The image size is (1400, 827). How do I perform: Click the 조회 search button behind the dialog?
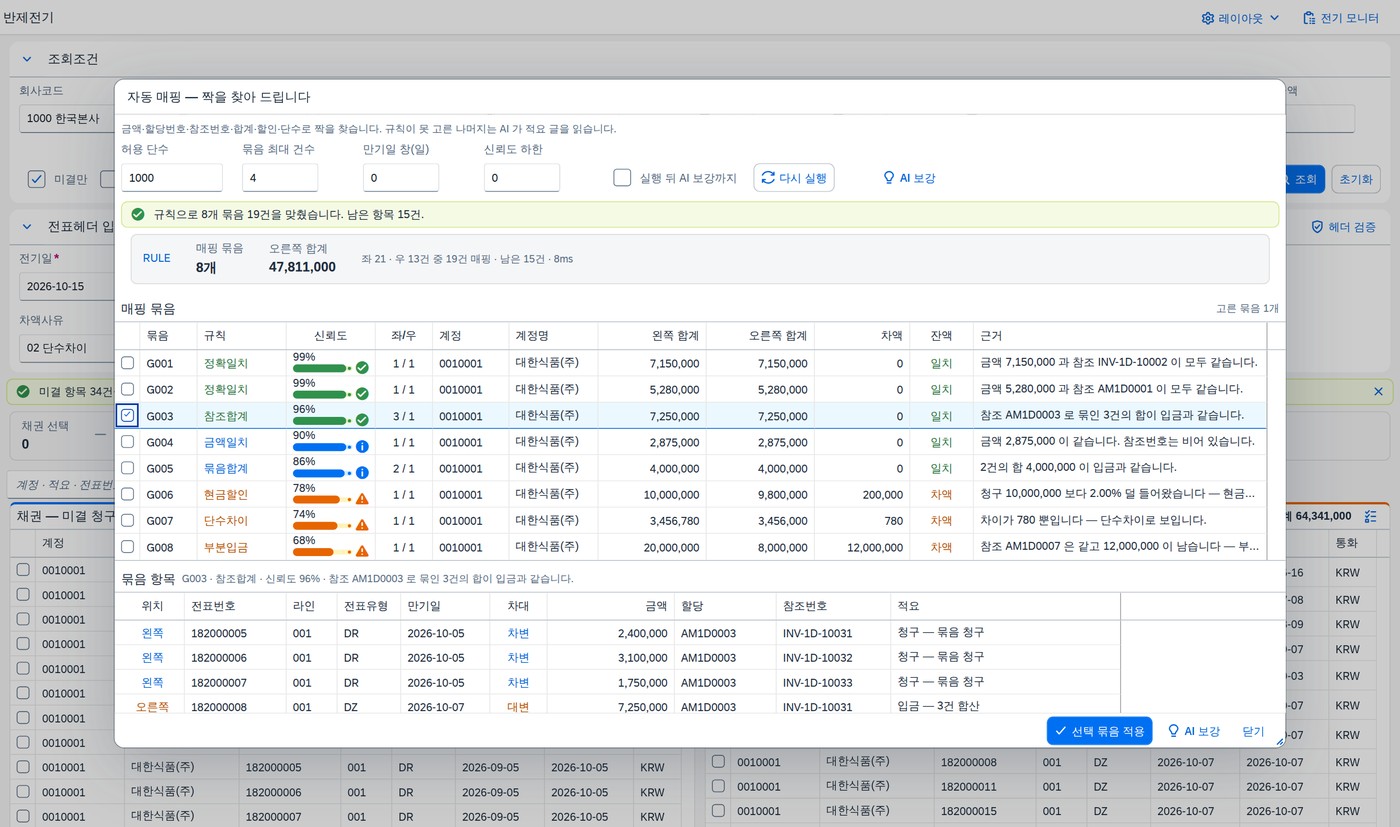(1304, 179)
